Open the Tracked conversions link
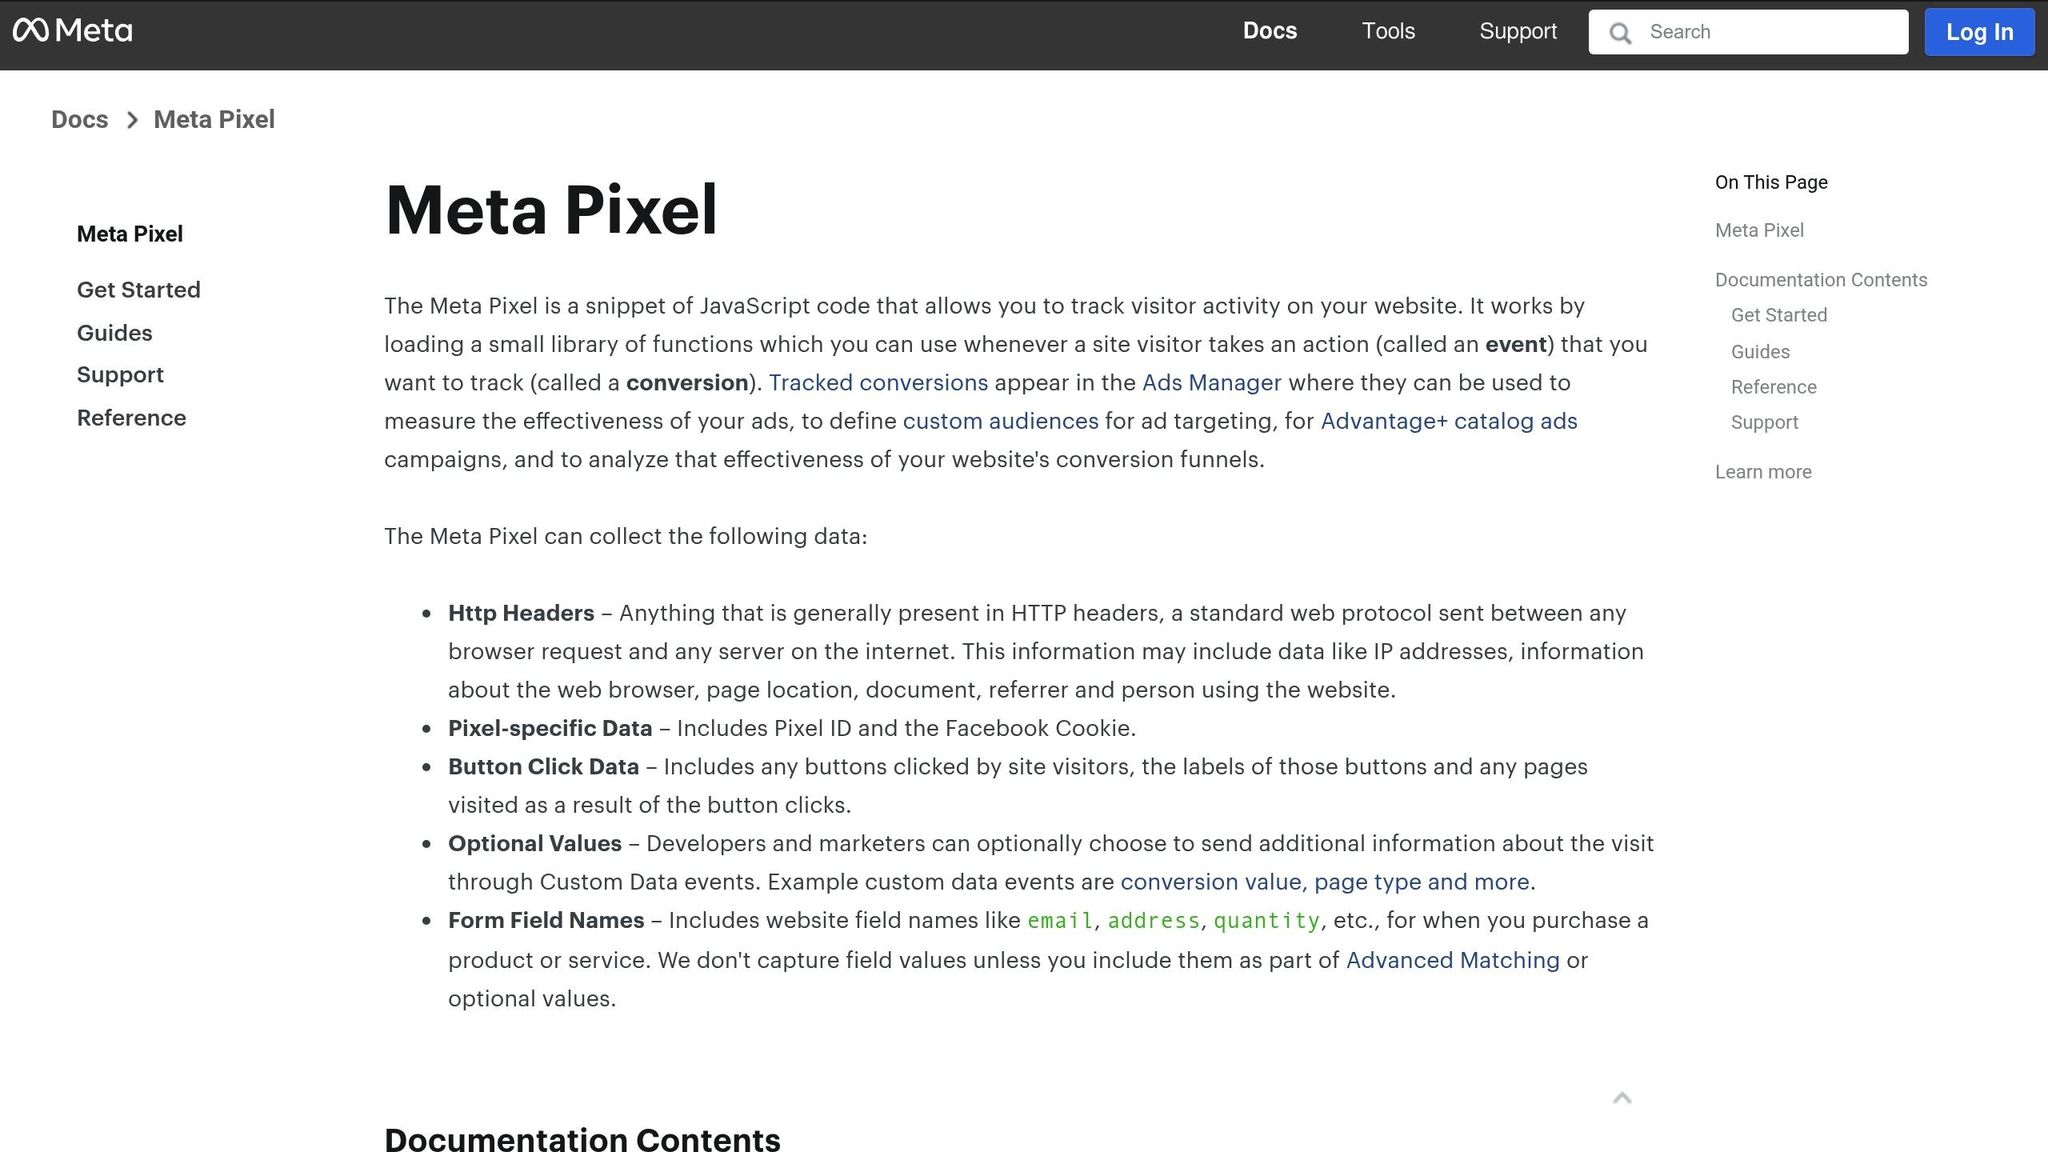 879,382
